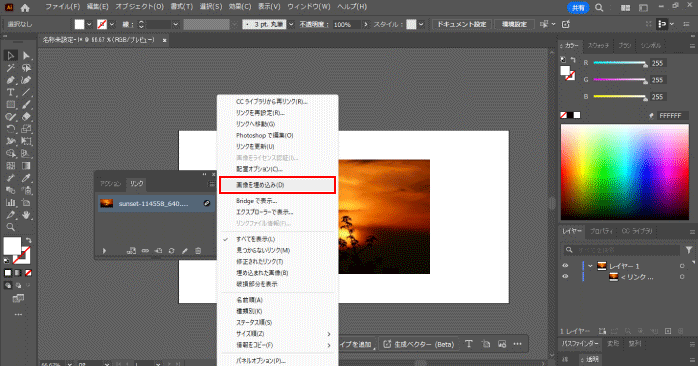The height and width of the screenshot is (366, 698).
Task: Click the Home icon in title bar
Action: pyautogui.click(x=25, y=8)
